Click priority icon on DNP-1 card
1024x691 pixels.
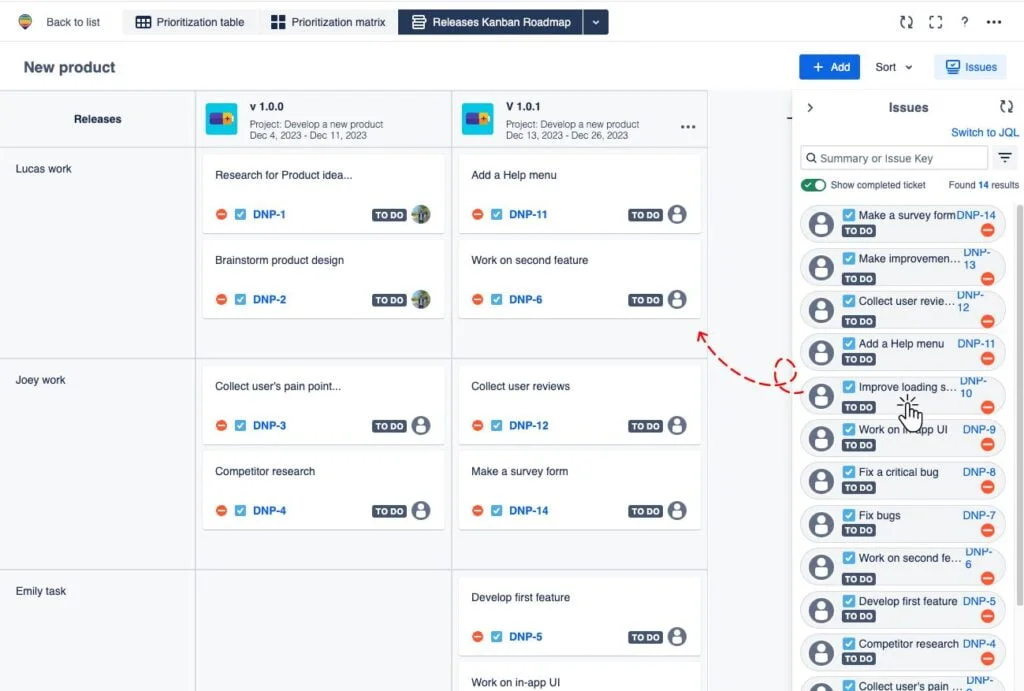[221, 214]
